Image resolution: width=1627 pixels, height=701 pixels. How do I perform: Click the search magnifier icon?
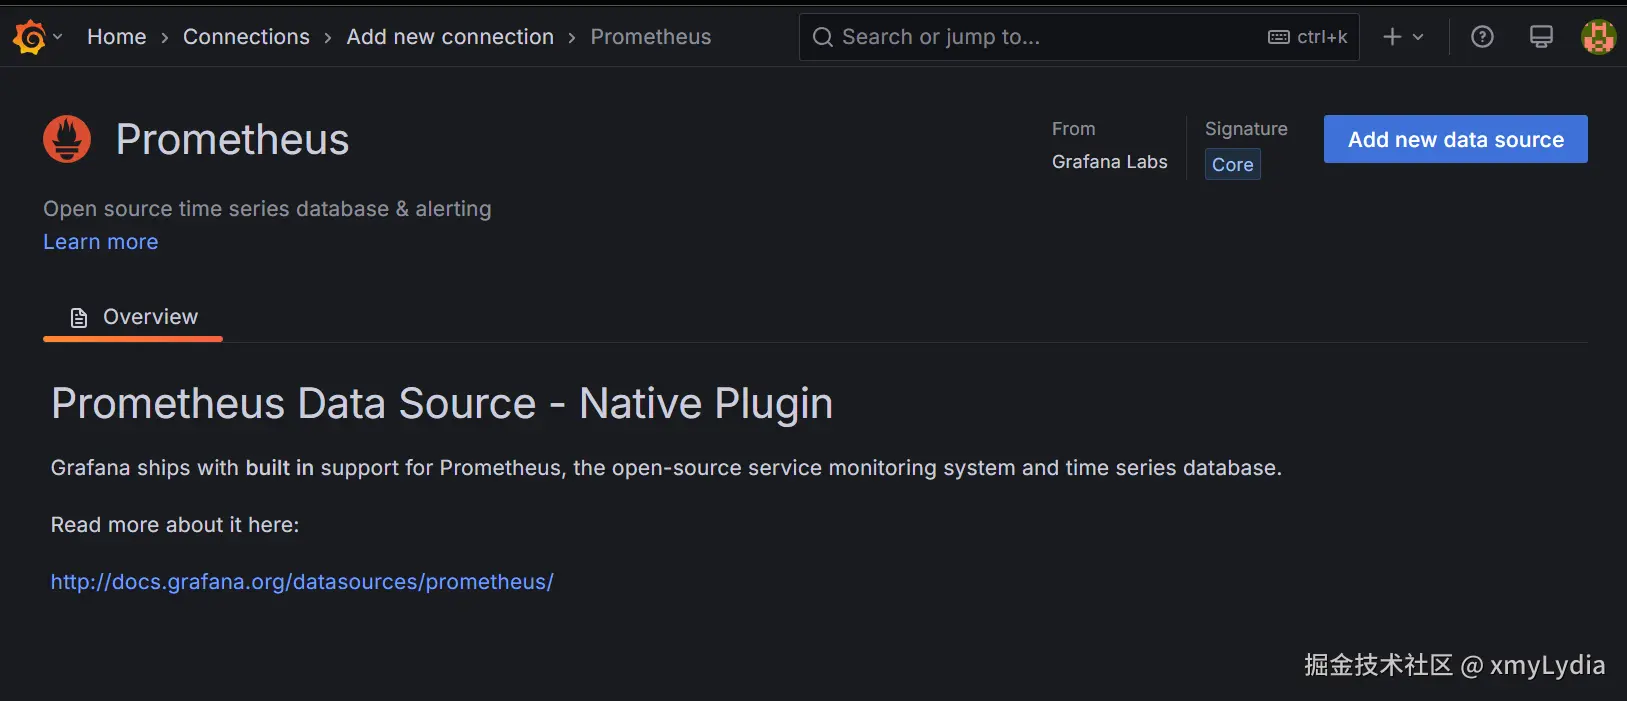click(822, 37)
